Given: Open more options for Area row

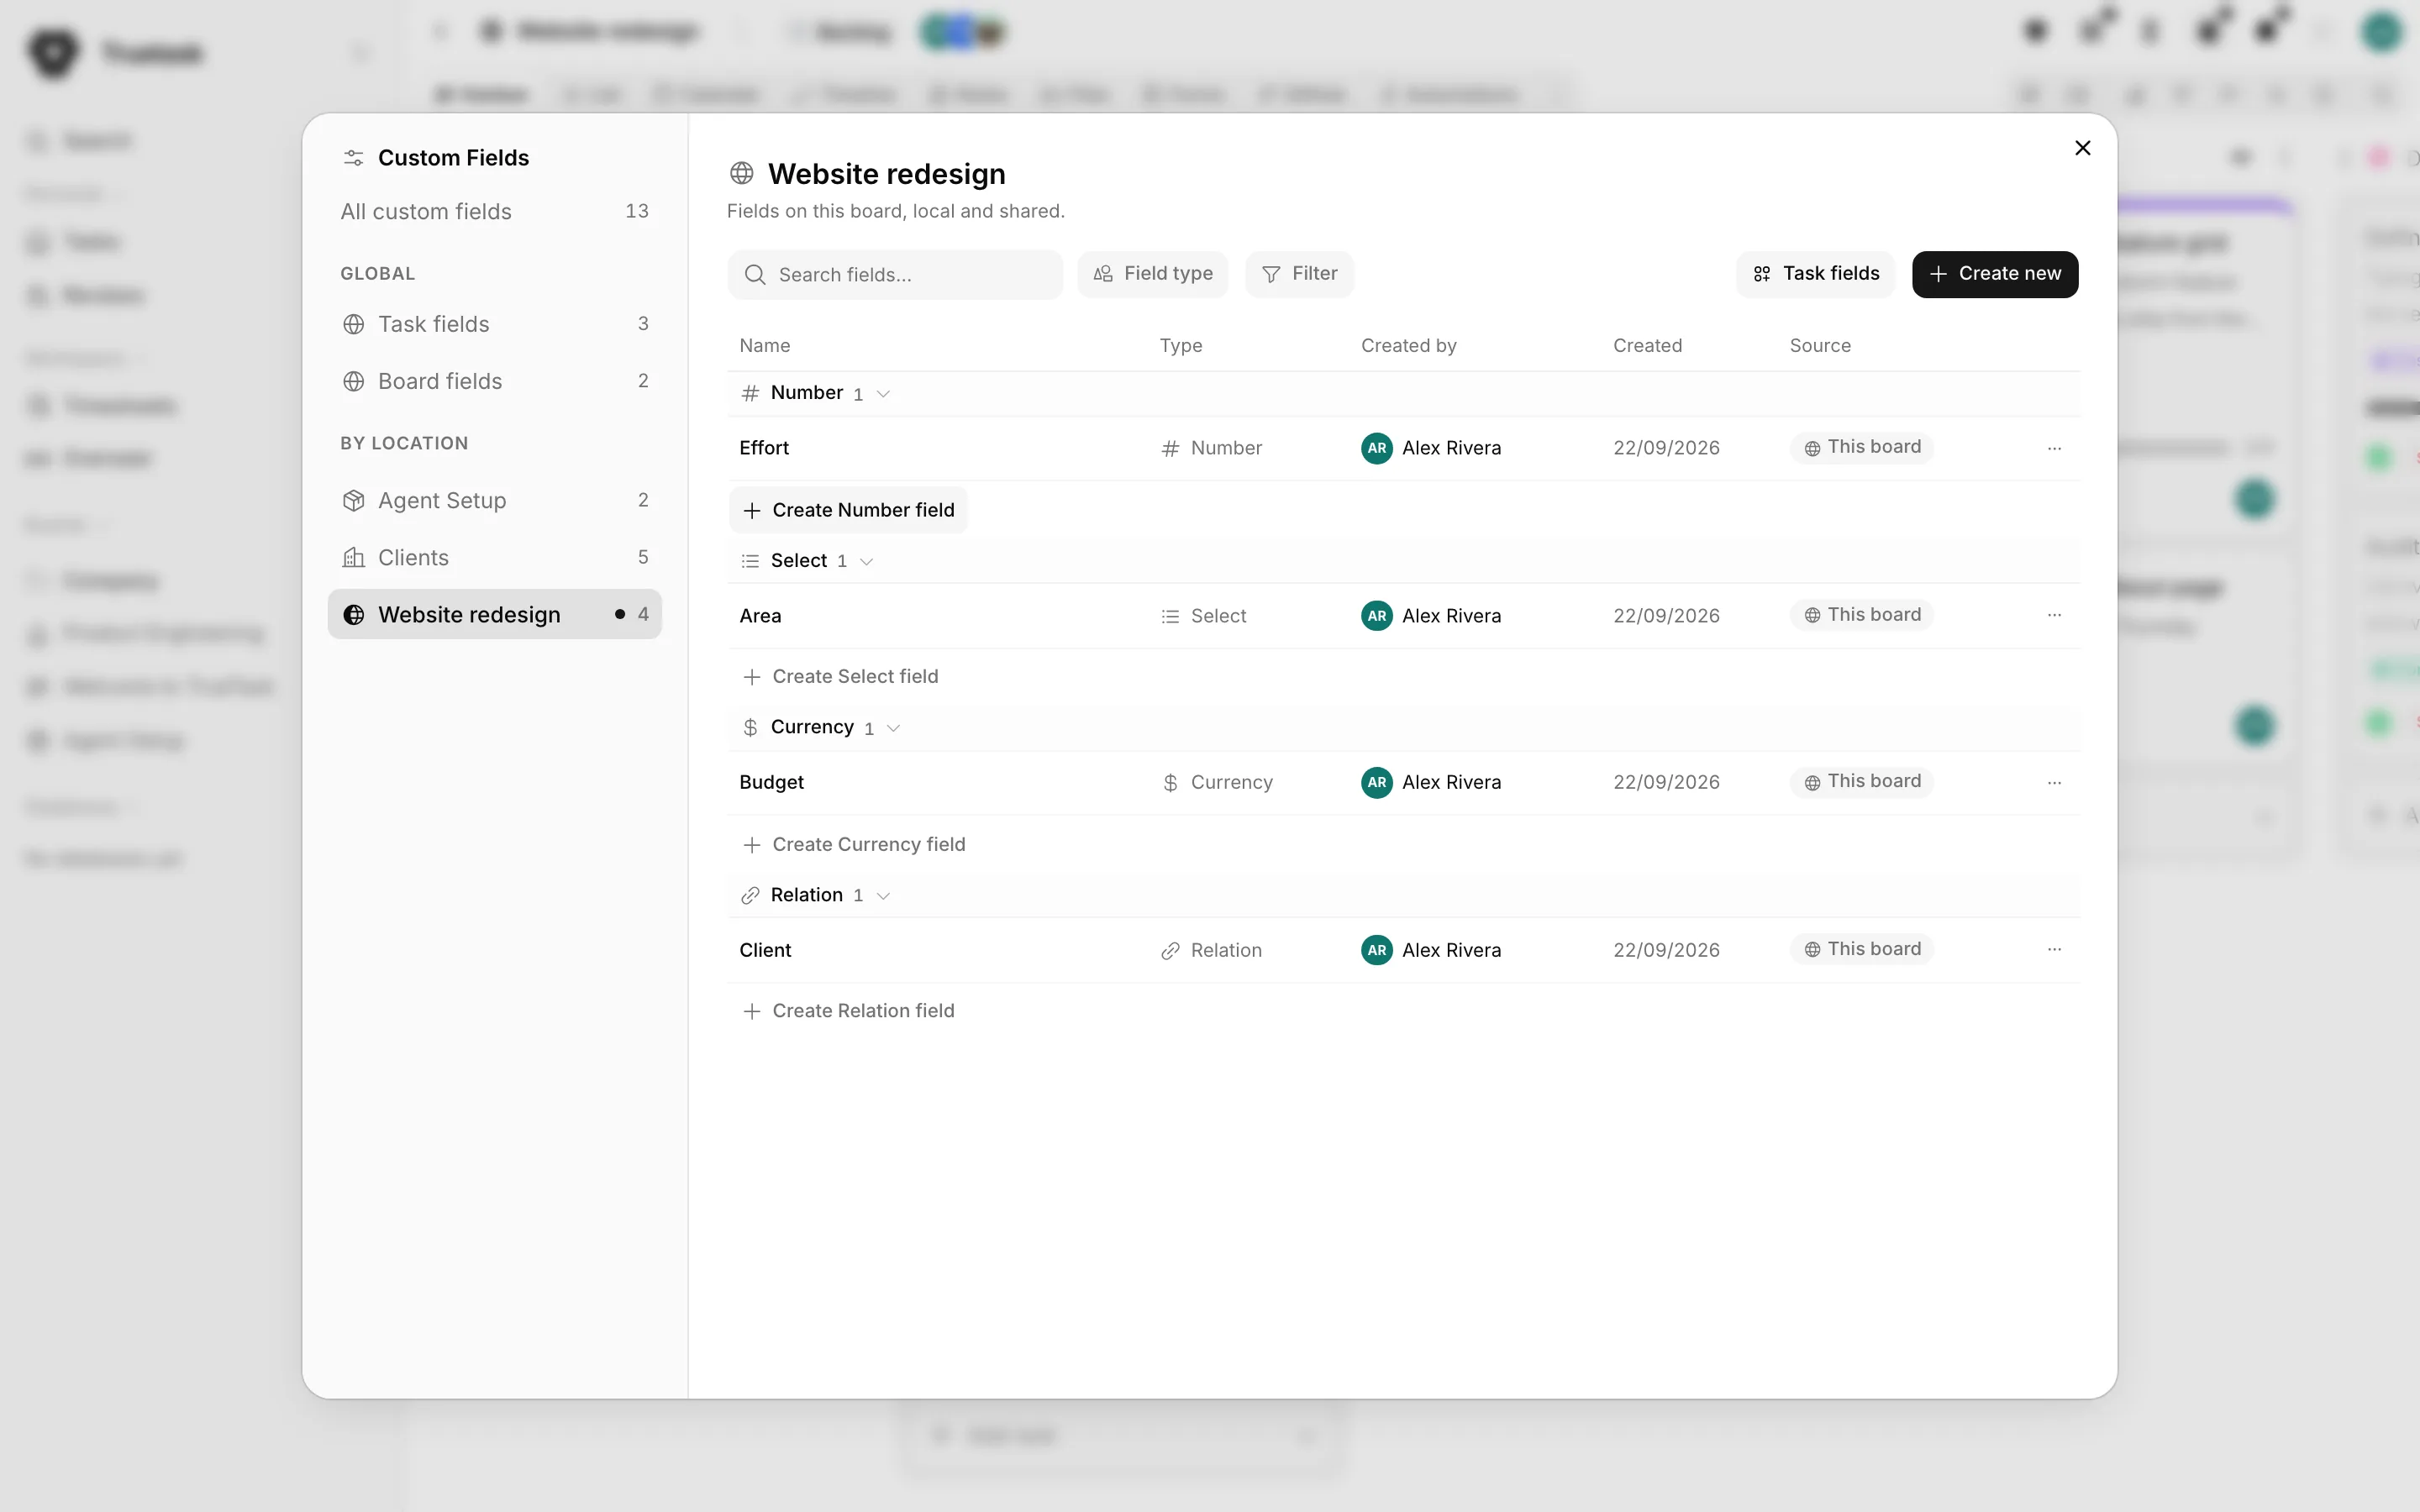Looking at the screenshot, I should 2054,615.
